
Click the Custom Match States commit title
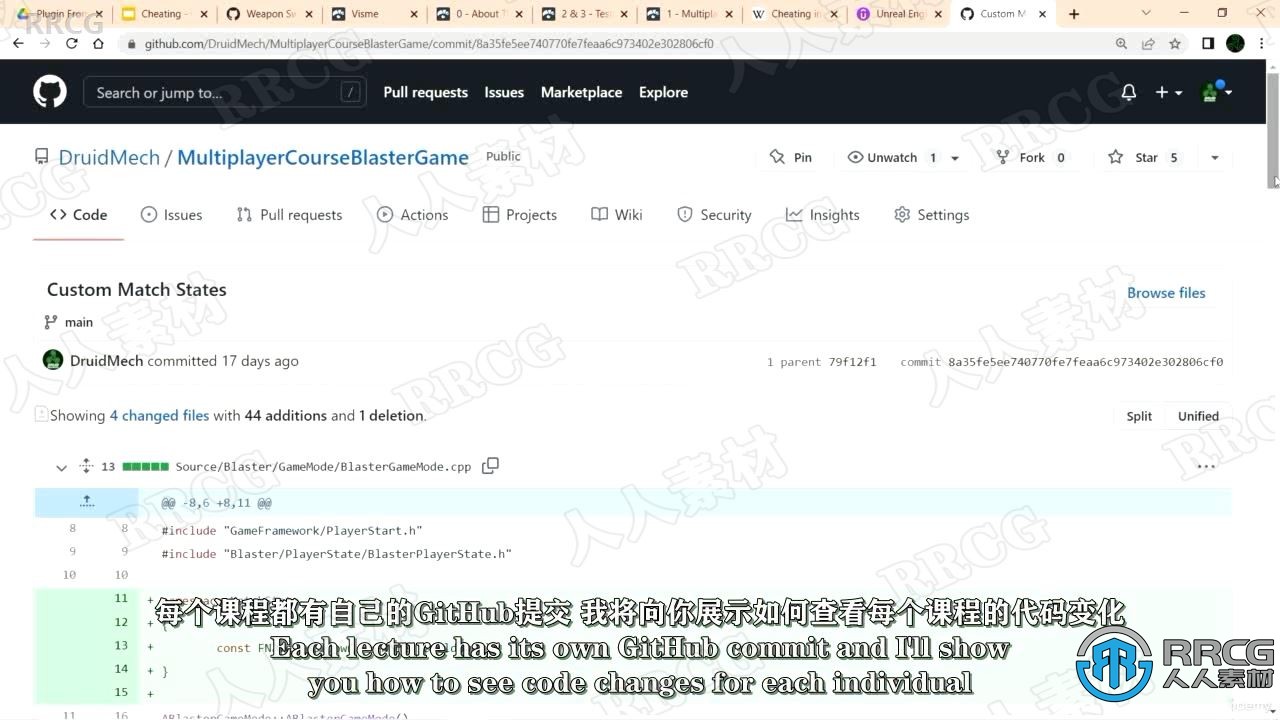pos(137,289)
